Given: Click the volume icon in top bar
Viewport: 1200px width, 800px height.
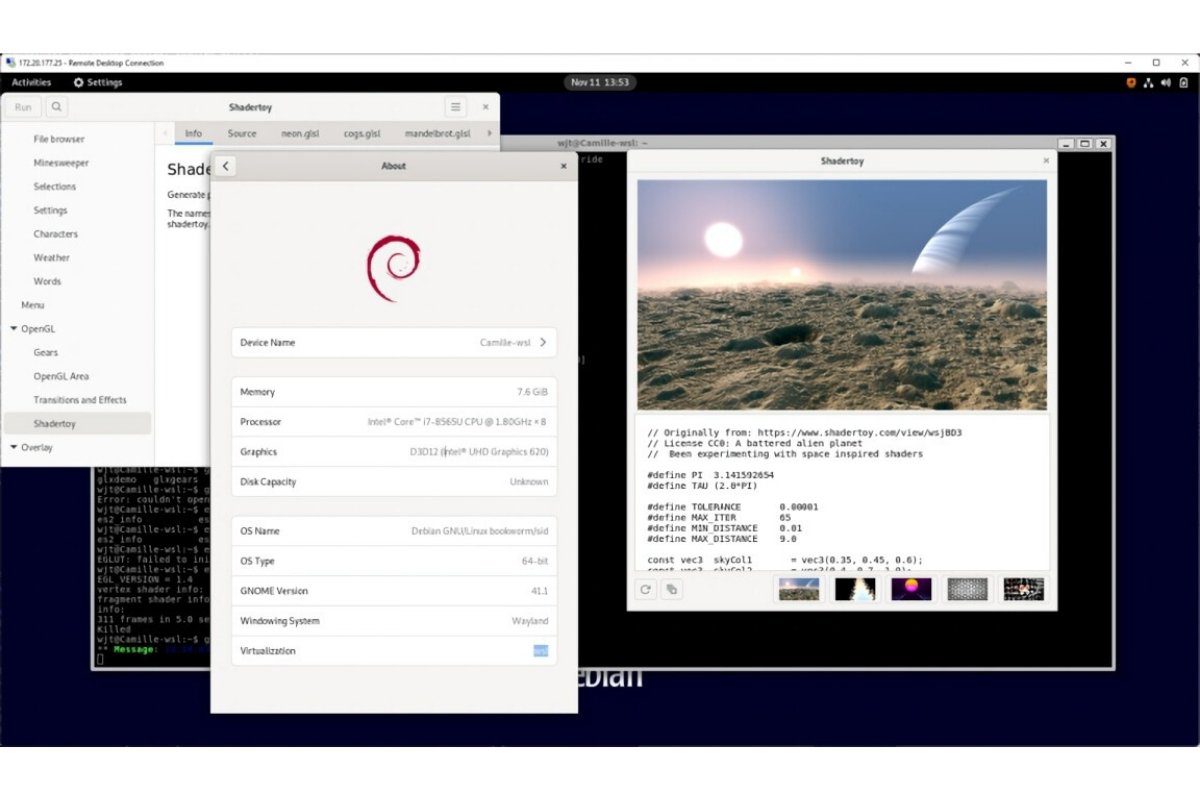Looking at the screenshot, I should pos(1166,83).
